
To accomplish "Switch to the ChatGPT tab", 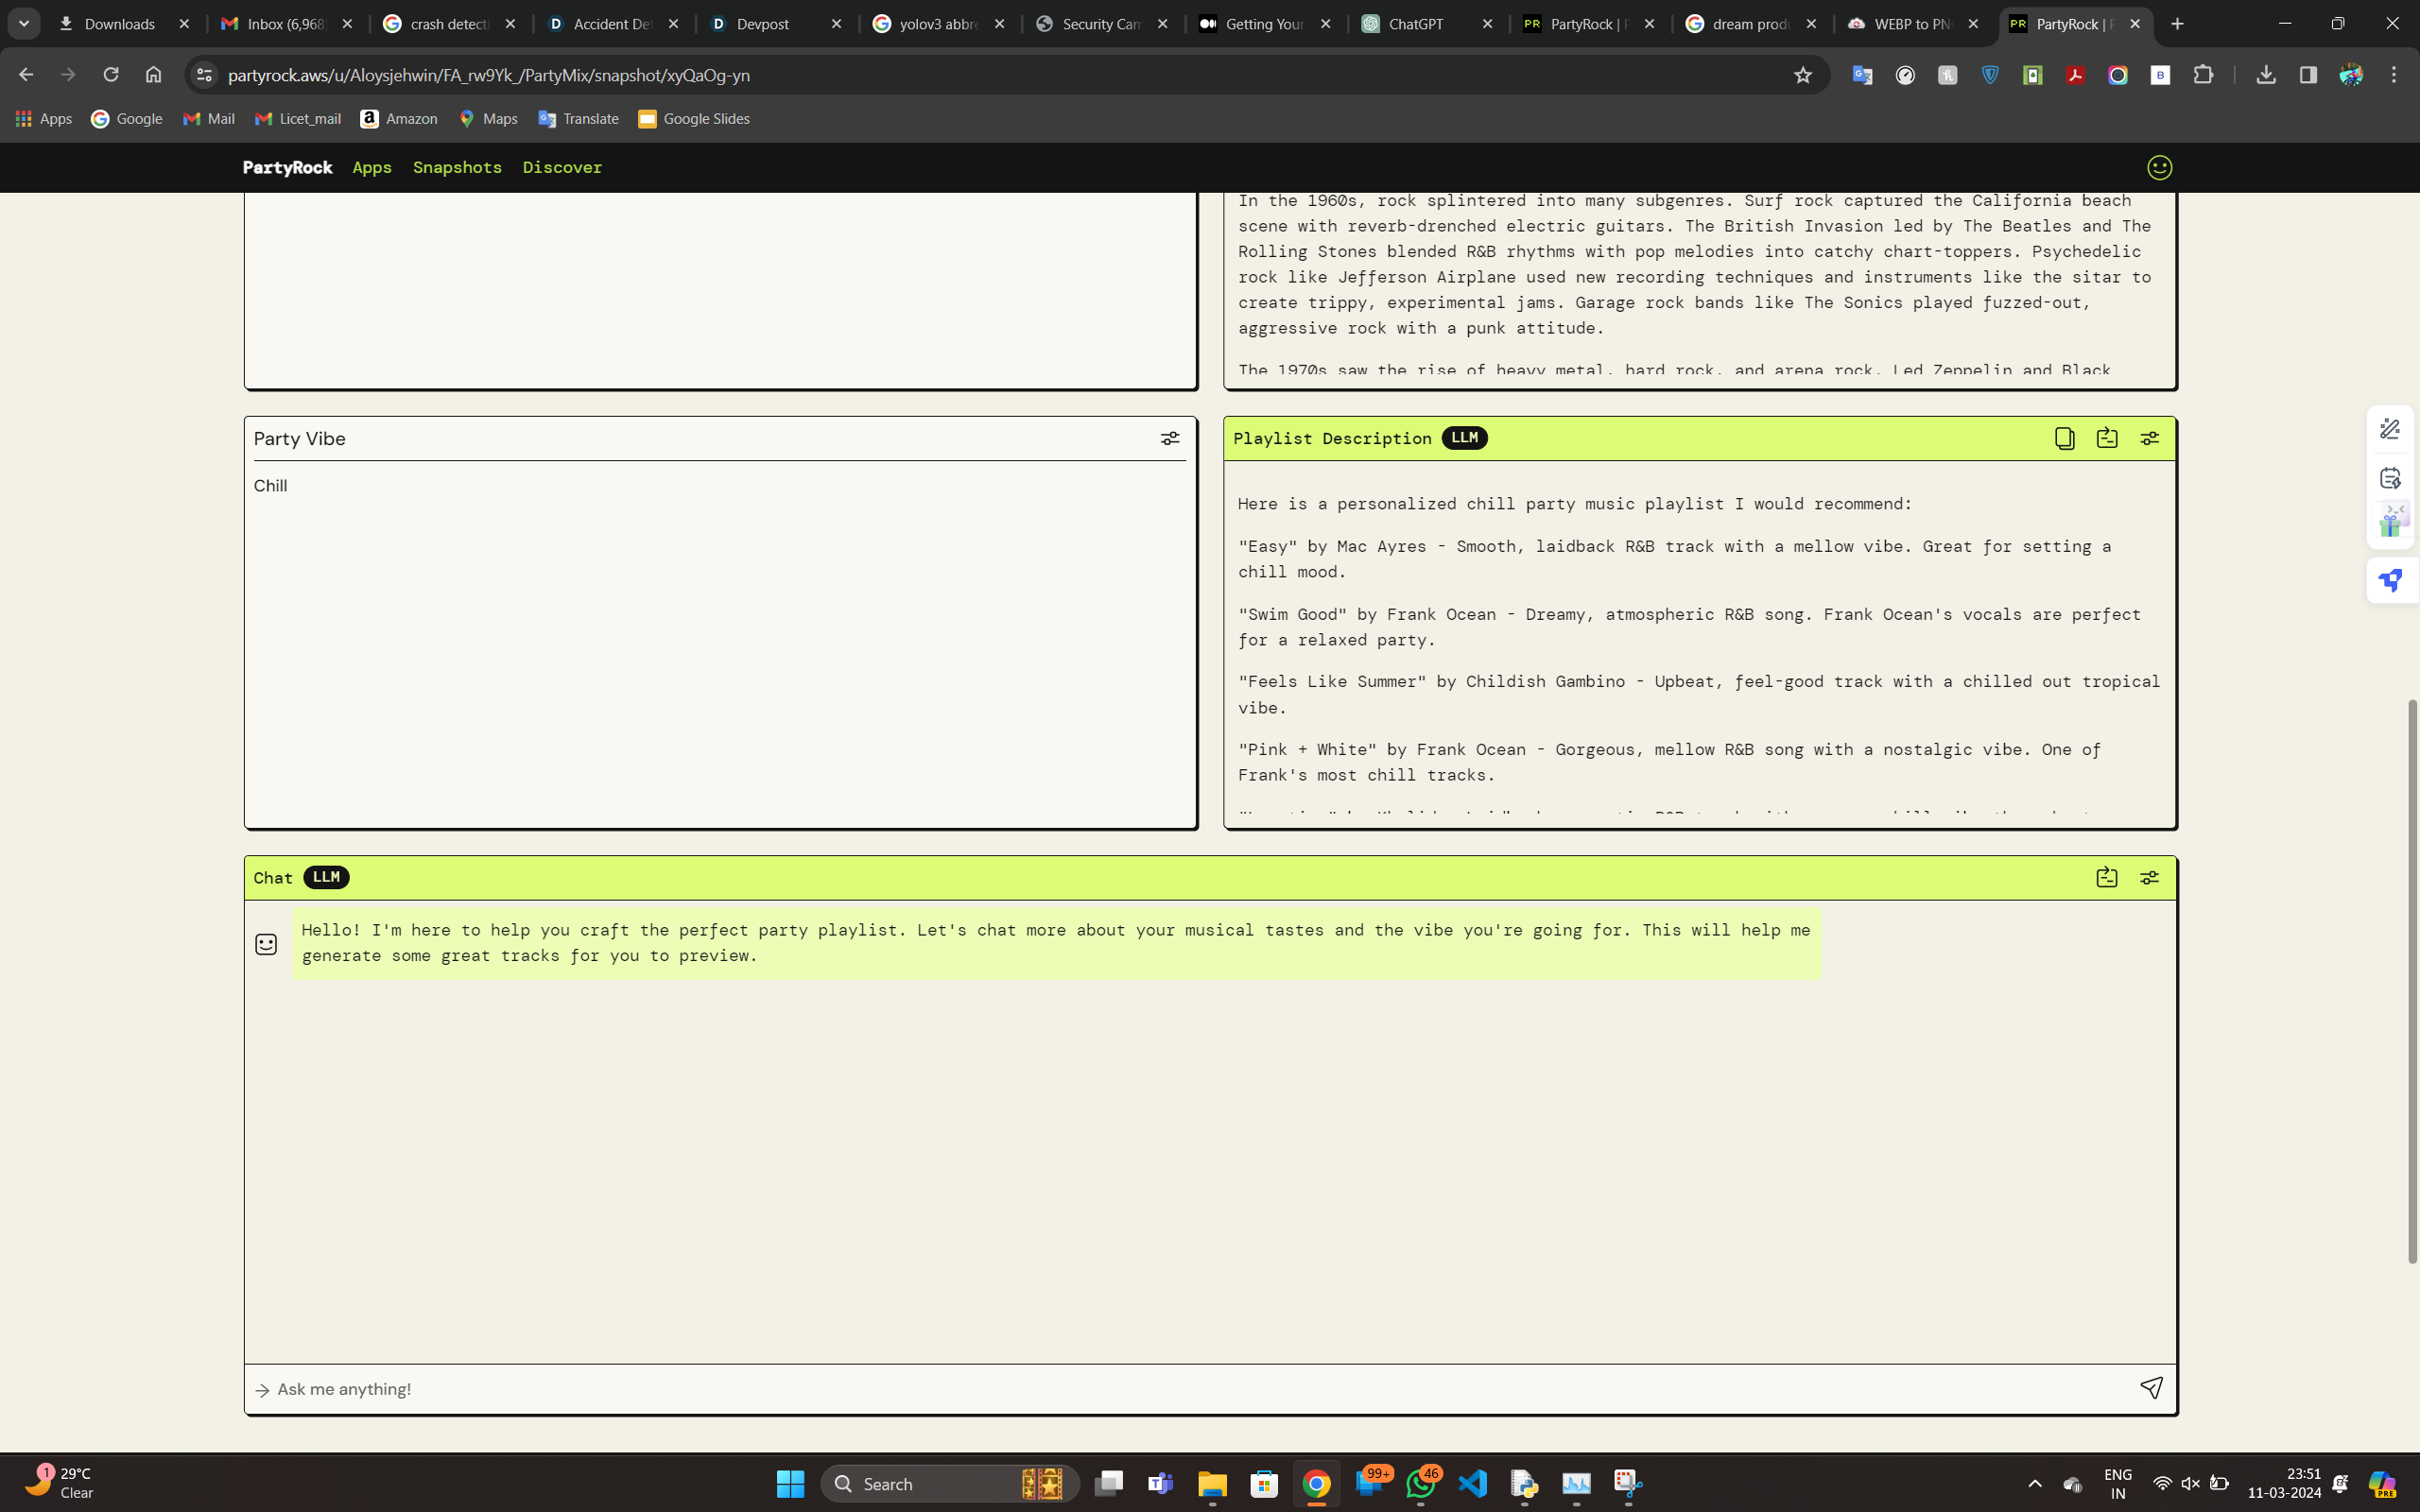I will [x=1415, y=24].
